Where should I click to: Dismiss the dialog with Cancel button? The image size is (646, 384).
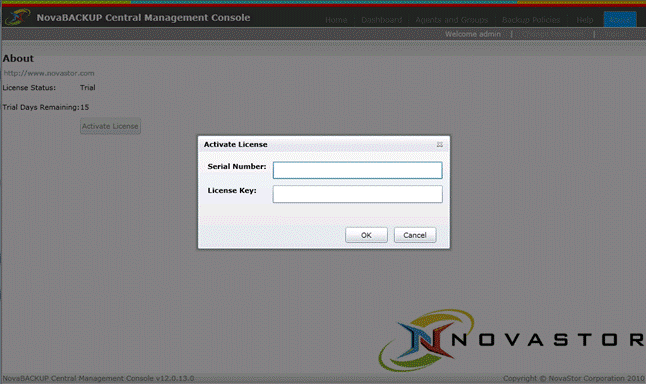pos(415,235)
